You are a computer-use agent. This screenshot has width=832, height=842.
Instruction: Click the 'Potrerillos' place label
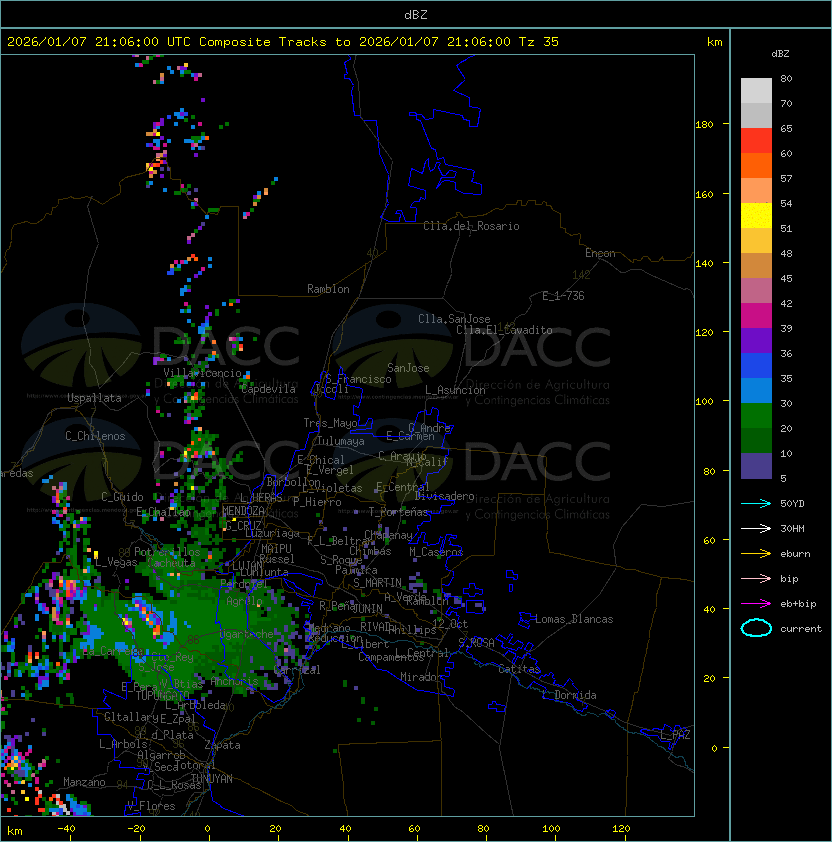pyautogui.click(x=167, y=552)
